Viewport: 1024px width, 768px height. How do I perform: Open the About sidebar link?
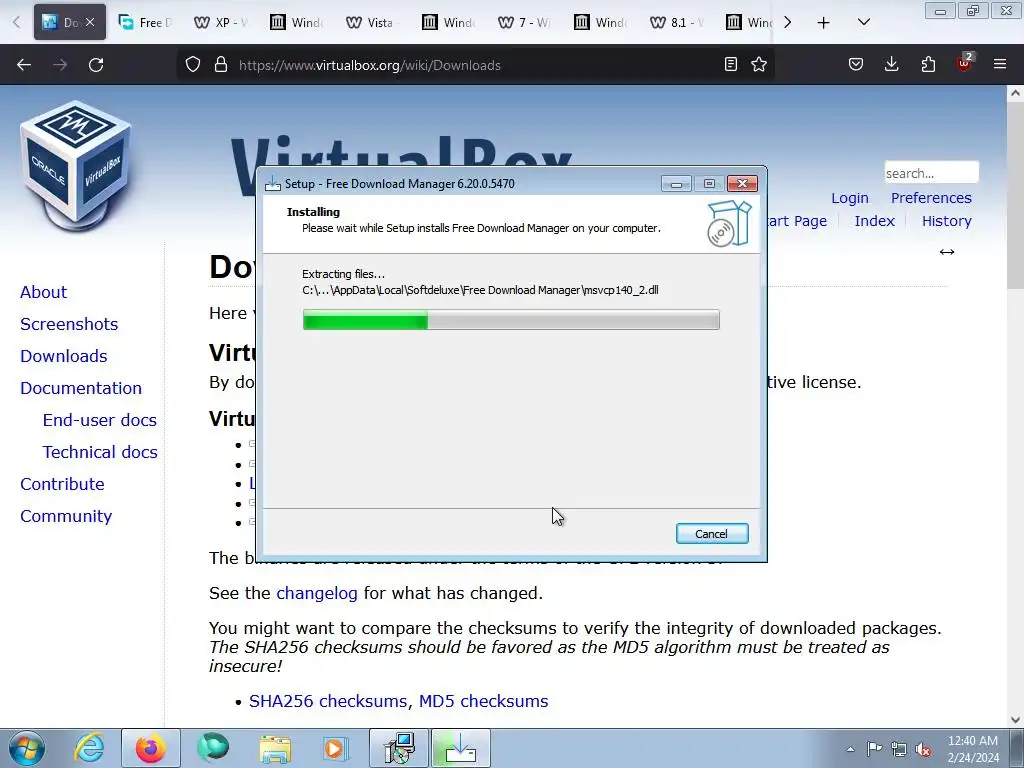[x=43, y=292]
